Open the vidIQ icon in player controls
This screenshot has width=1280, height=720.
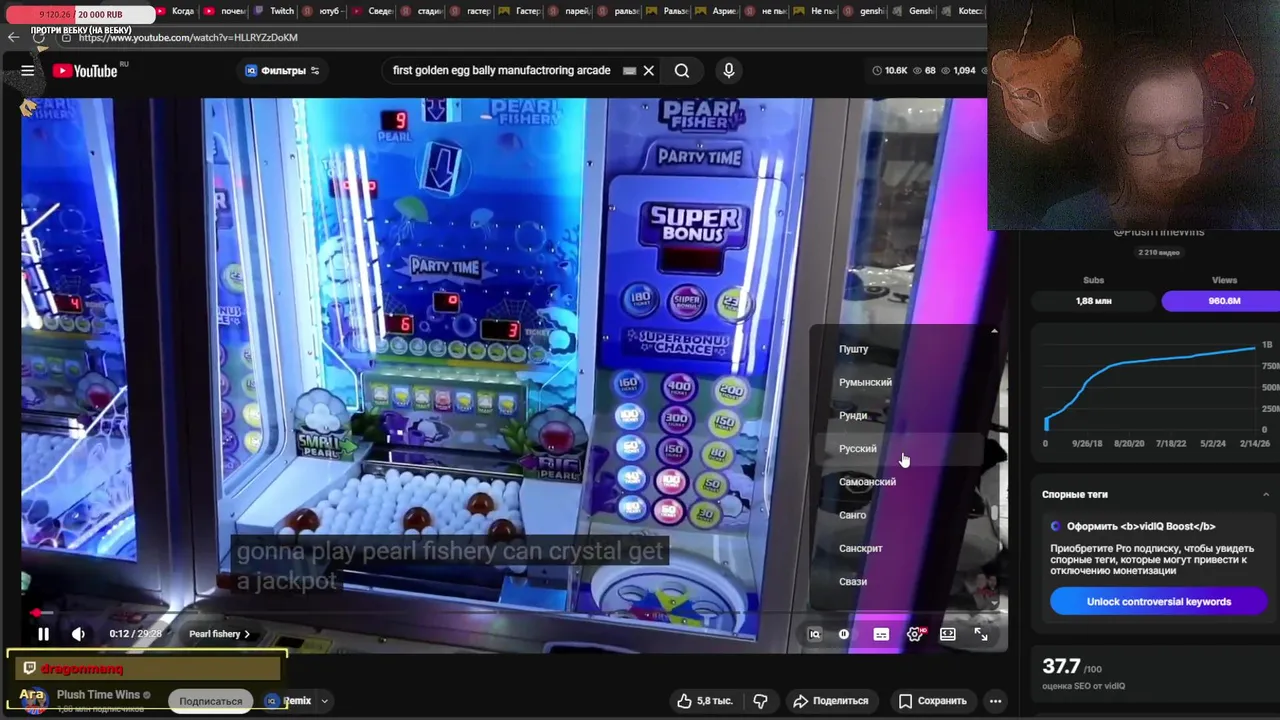point(814,634)
